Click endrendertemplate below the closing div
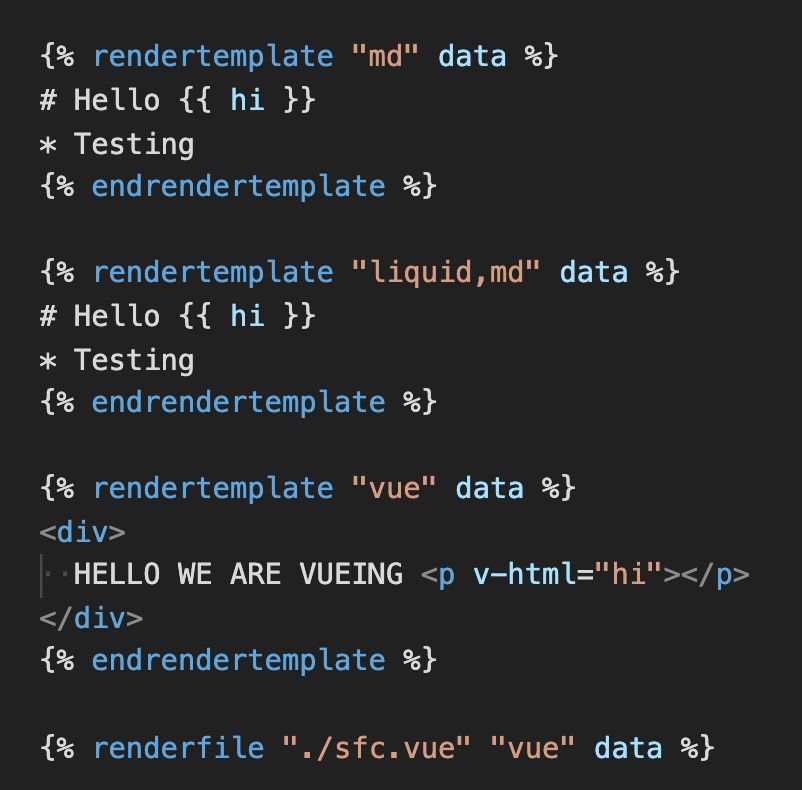The image size is (802, 790). tap(238, 661)
